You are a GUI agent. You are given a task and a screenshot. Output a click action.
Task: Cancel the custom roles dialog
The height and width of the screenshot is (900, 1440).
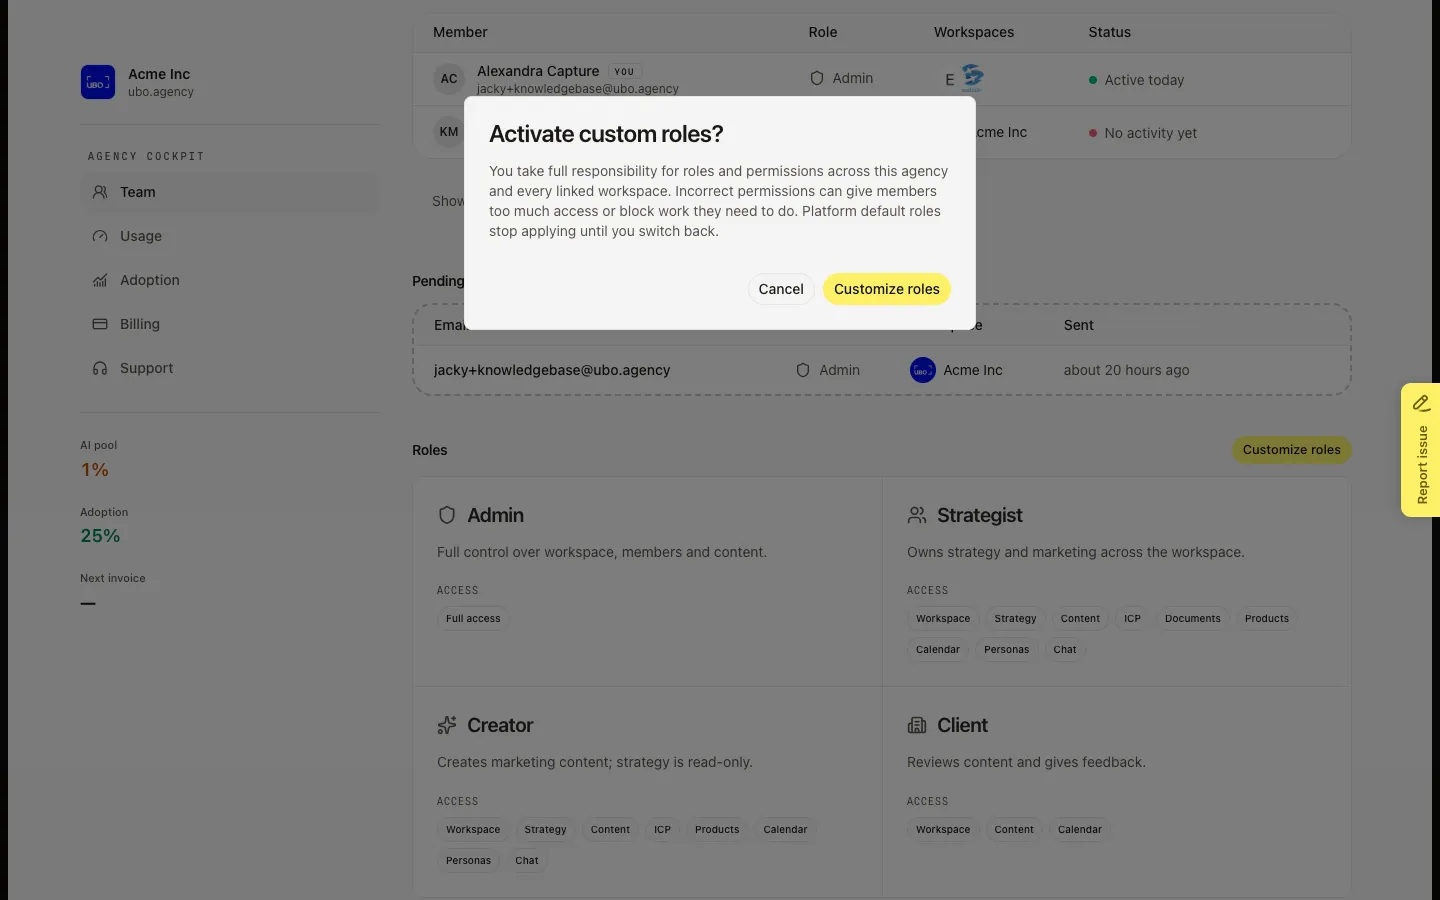pyautogui.click(x=781, y=289)
